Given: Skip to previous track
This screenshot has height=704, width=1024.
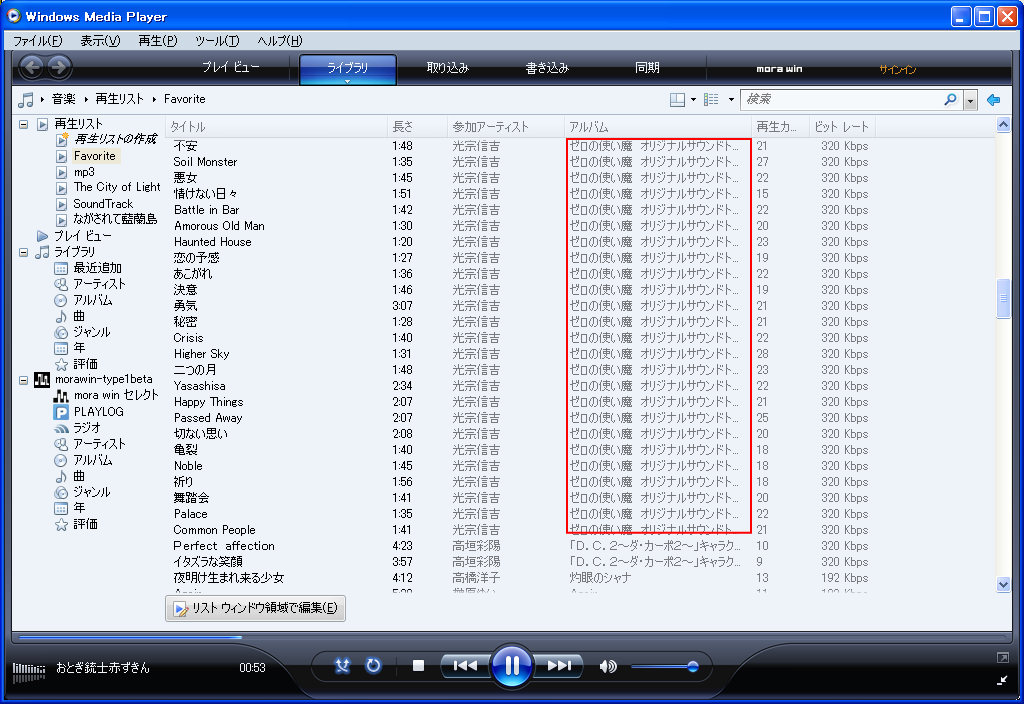Looking at the screenshot, I should [x=465, y=665].
